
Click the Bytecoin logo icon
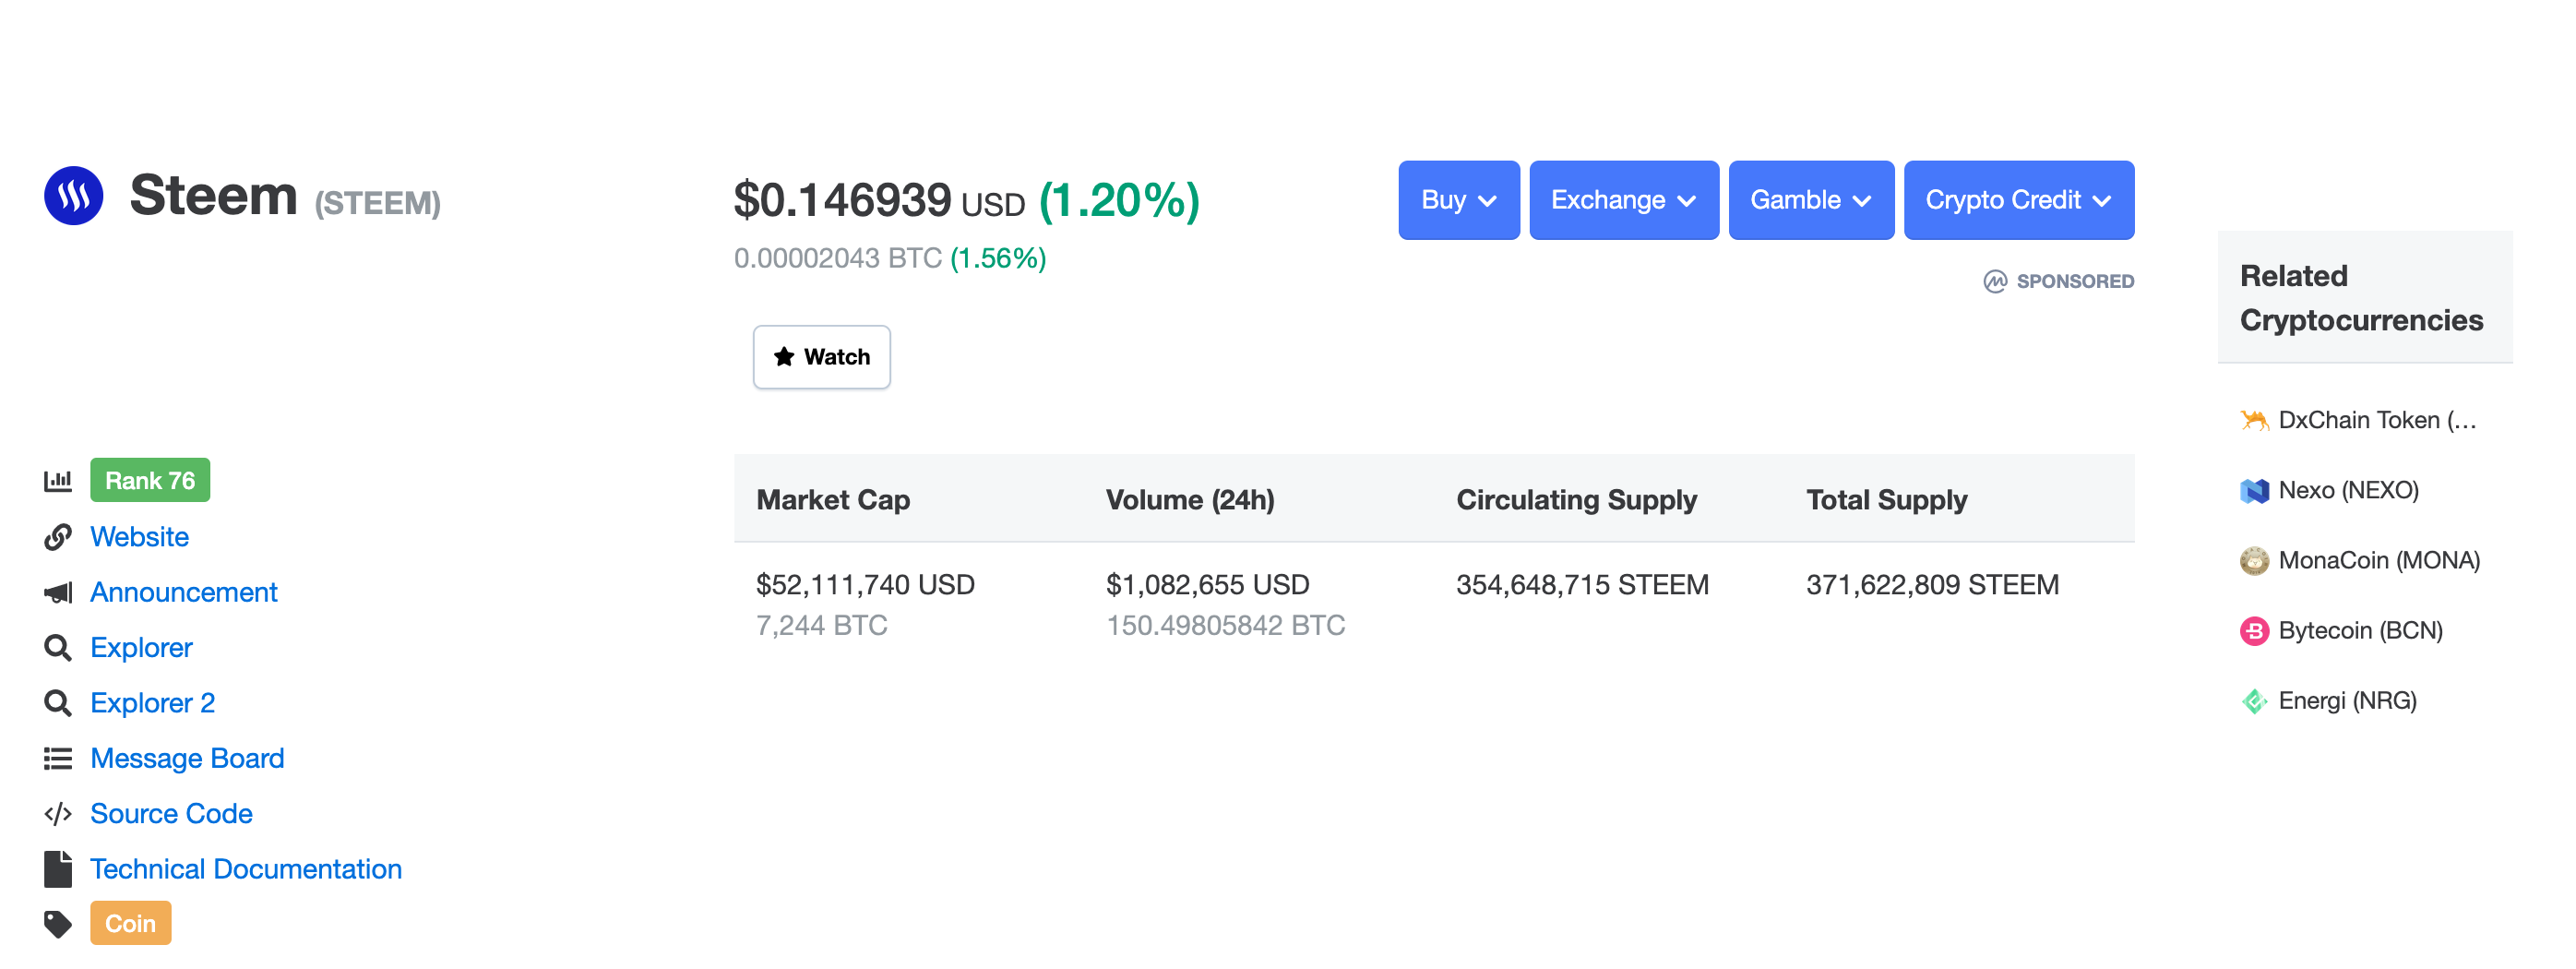[2253, 631]
